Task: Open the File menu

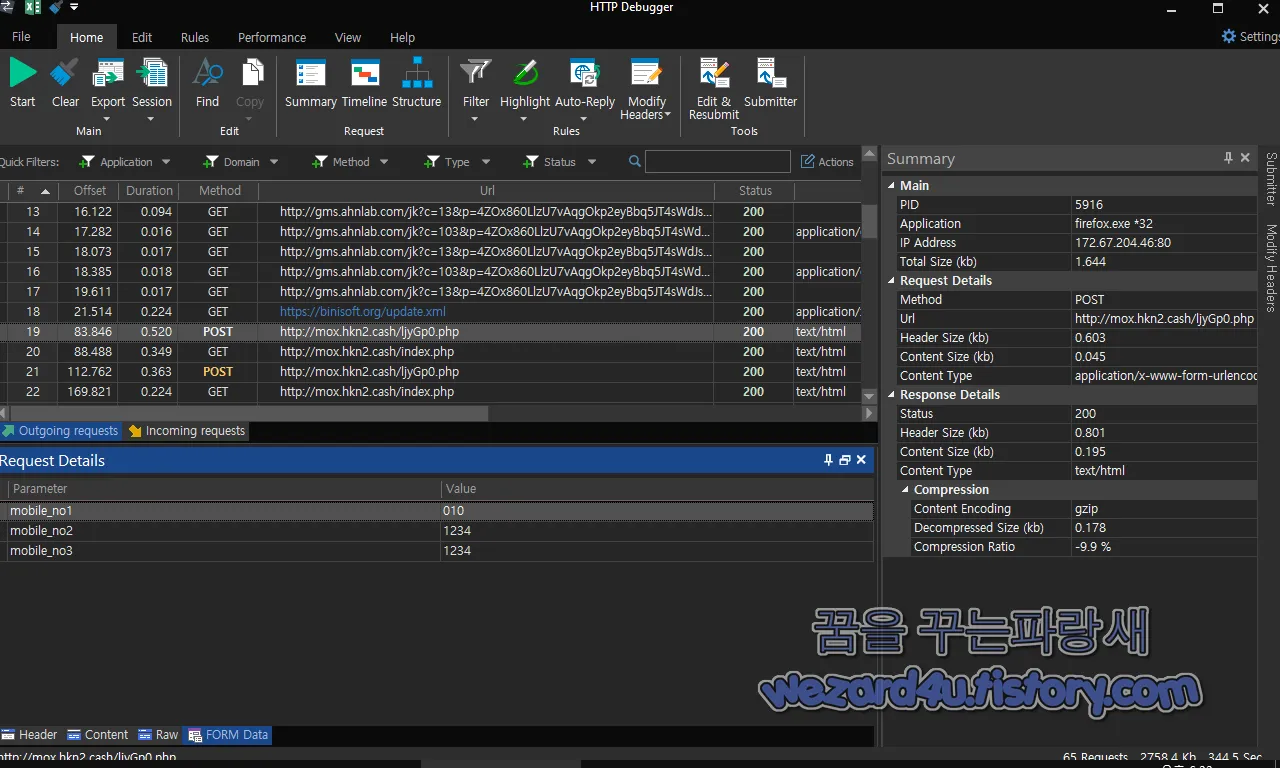Action: coord(21,37)
